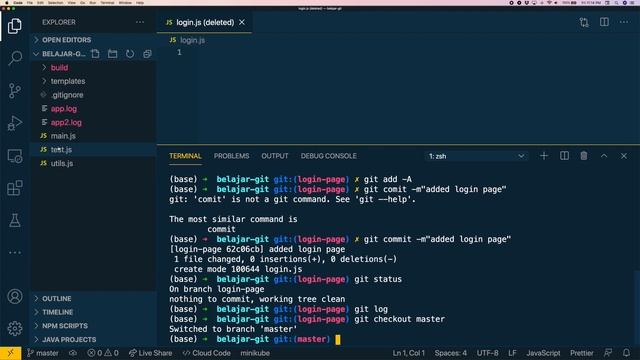Kill the active terminal
Viewport: 640px width, 360px height.
pos(584,156)
